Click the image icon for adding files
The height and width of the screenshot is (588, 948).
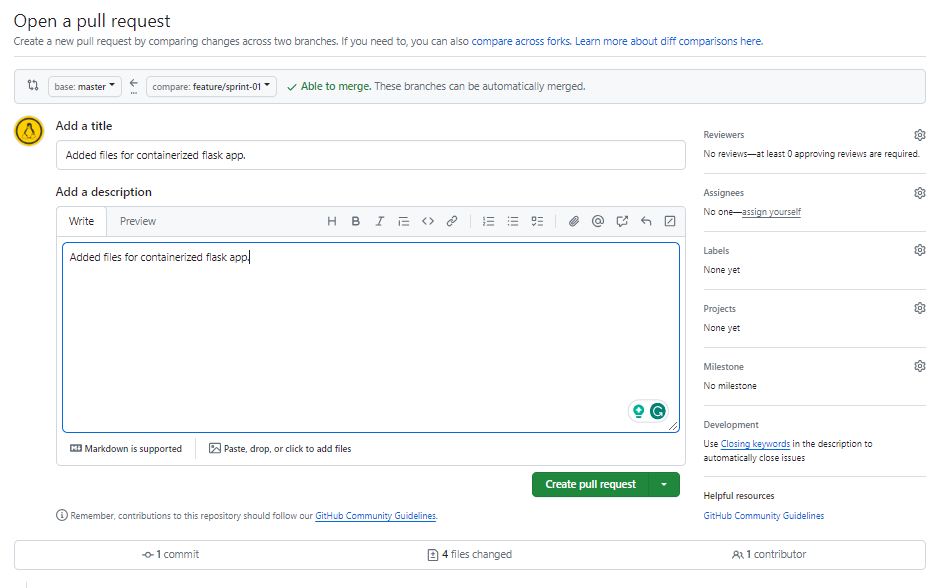coord(215,448)
